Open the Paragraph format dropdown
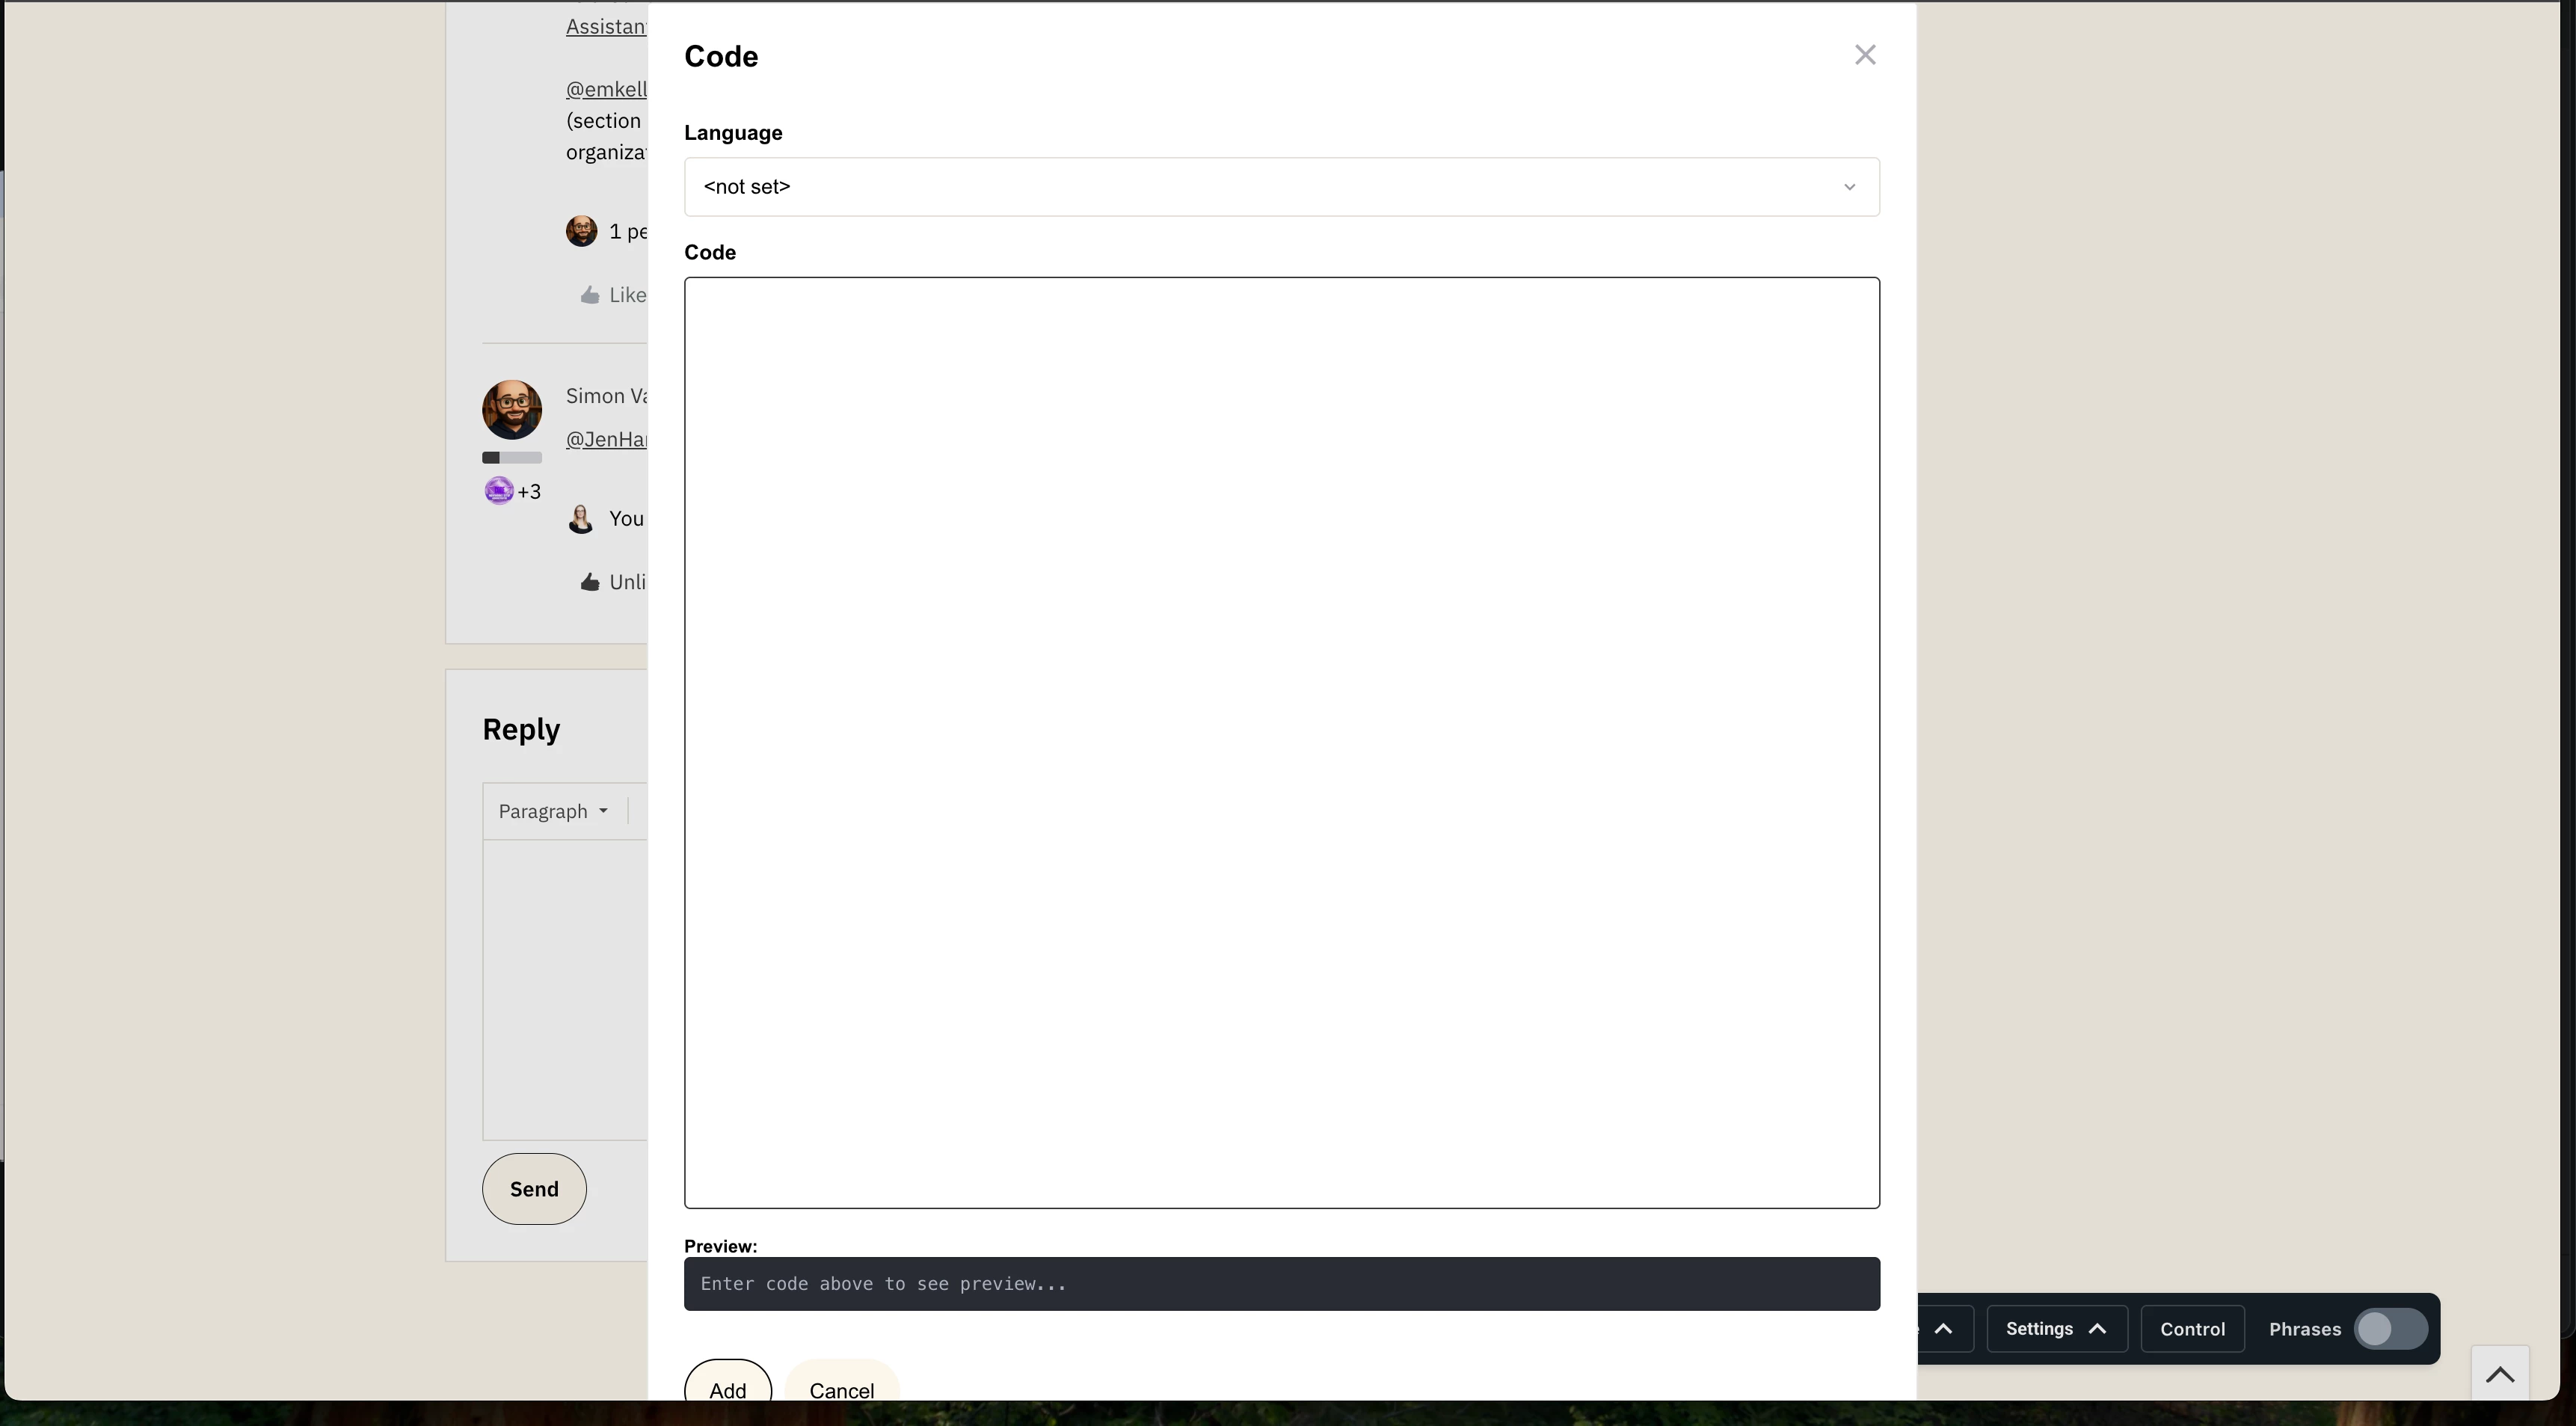Image resolution: width=2576 pixels, height=1426 pixels. click(553, 811)
